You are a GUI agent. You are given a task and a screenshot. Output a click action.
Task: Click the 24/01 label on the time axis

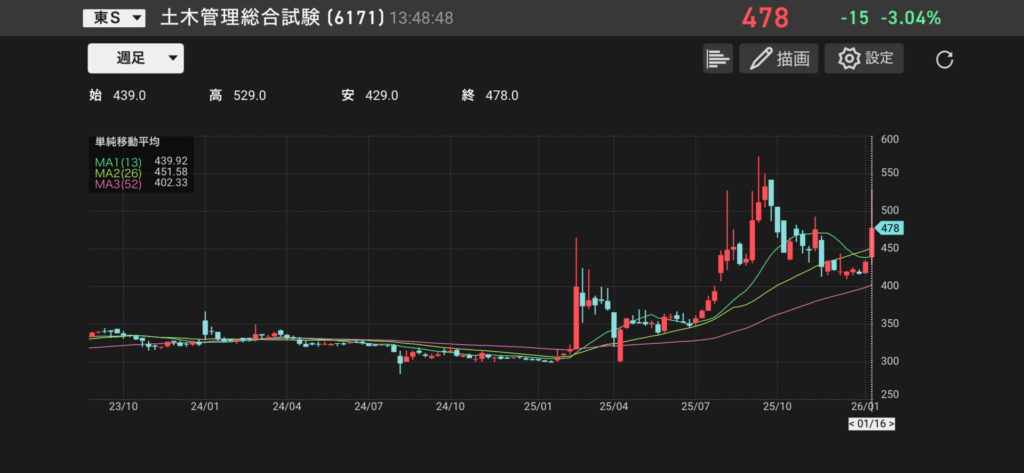click(x=204, y=407)
